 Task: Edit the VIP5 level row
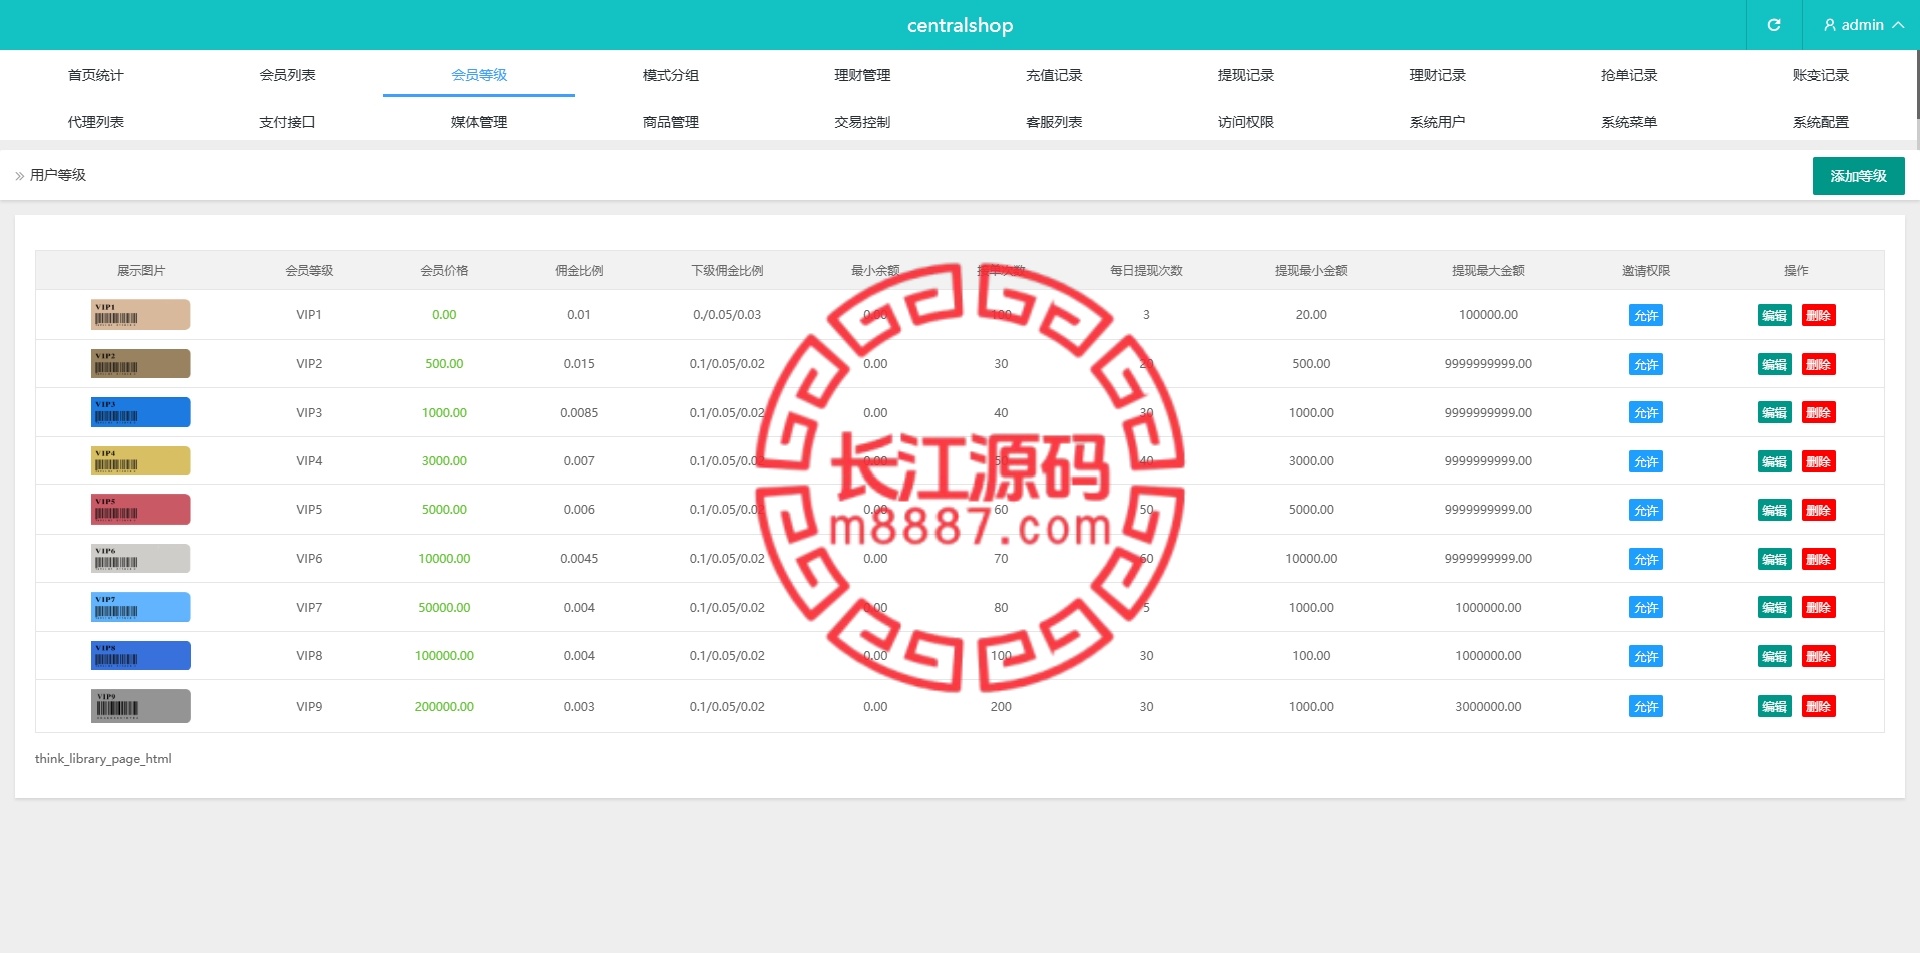1775,510
